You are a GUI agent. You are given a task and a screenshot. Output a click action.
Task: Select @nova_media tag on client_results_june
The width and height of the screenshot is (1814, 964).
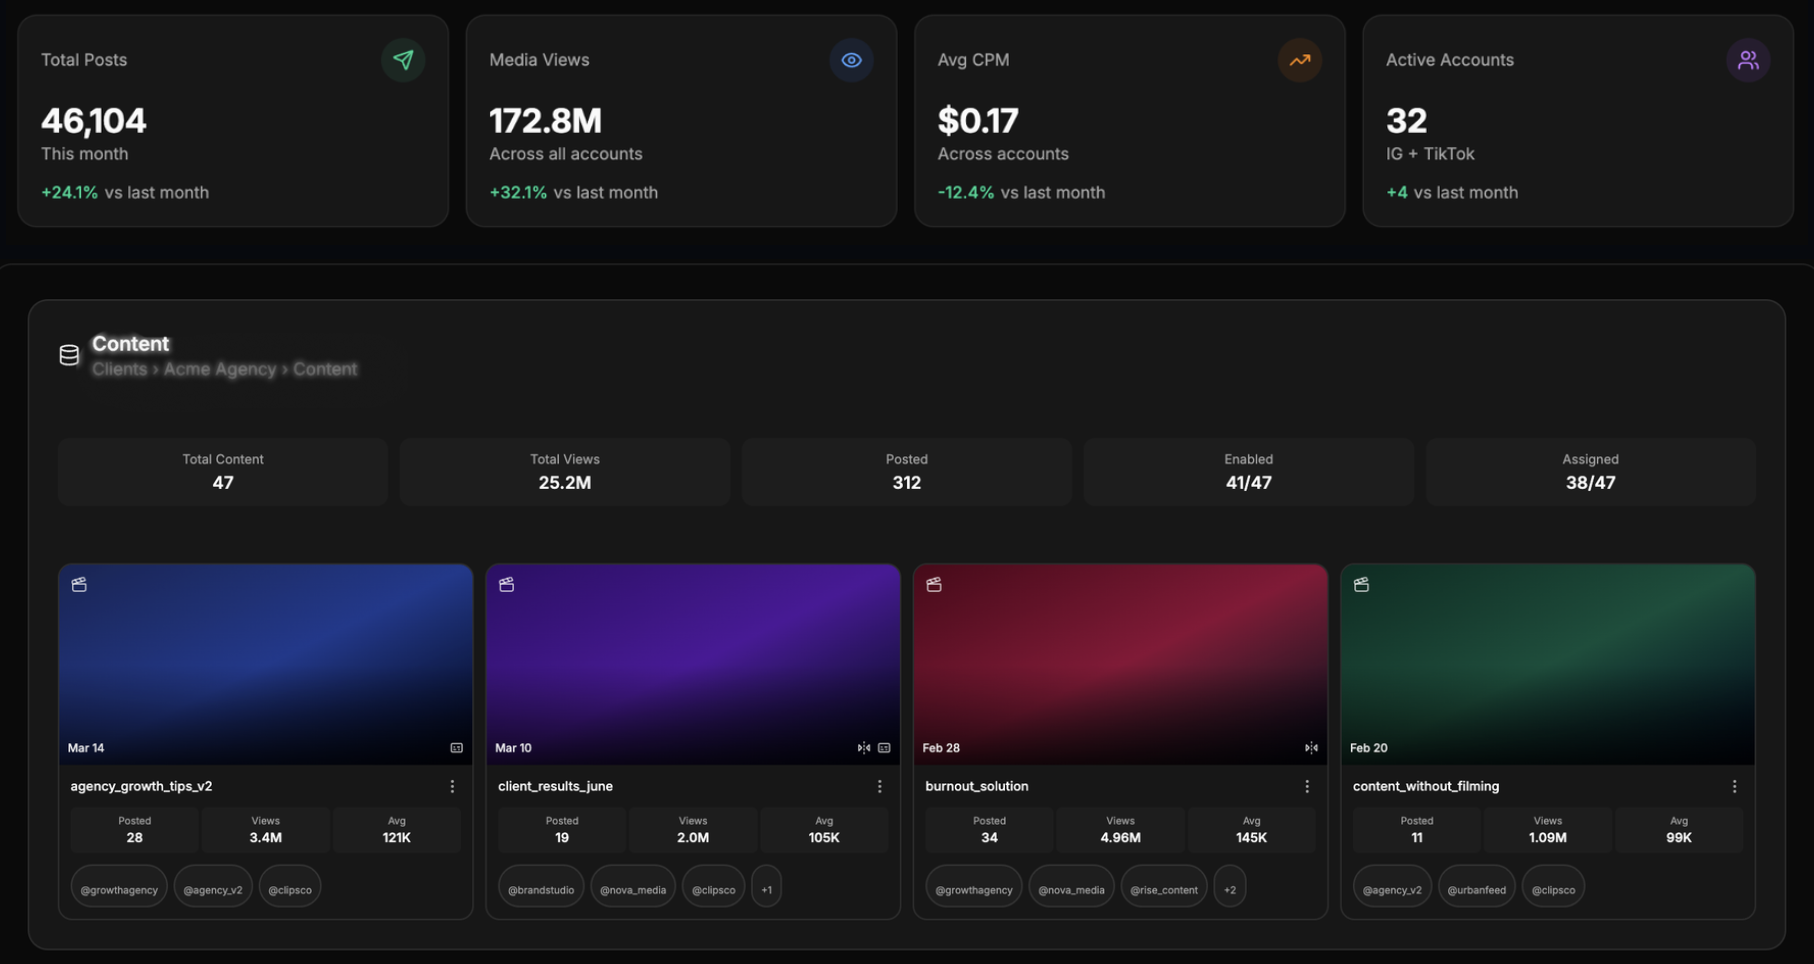coord(633,888)
